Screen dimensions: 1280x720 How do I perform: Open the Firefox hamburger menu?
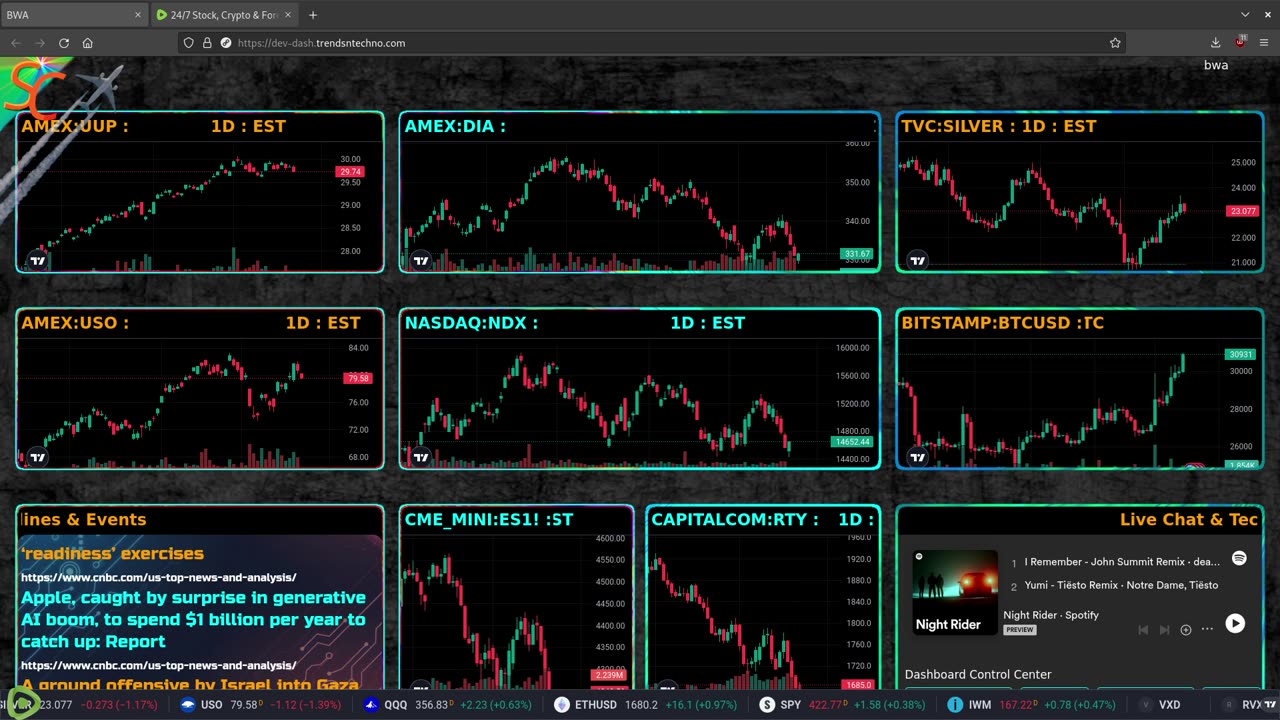[x=1264, y=43]
